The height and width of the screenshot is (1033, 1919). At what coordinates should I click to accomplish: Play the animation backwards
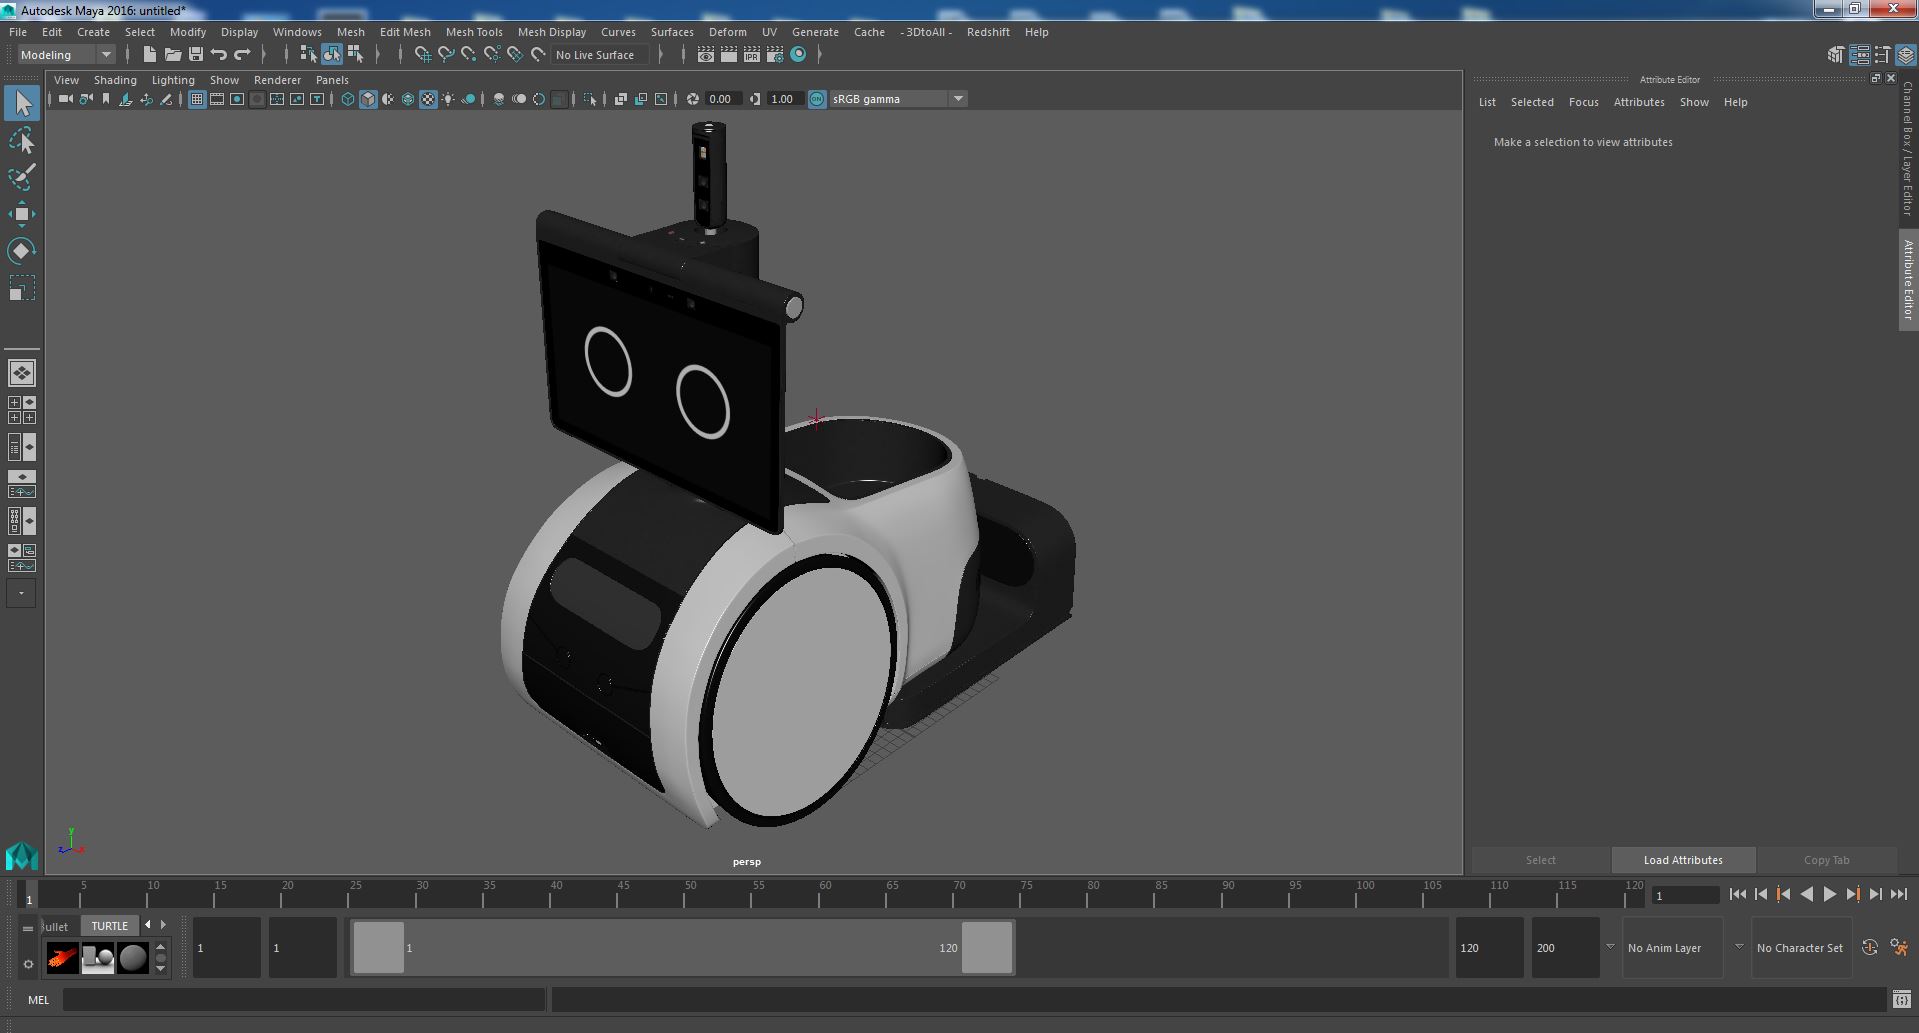(x=1806, y=895)
